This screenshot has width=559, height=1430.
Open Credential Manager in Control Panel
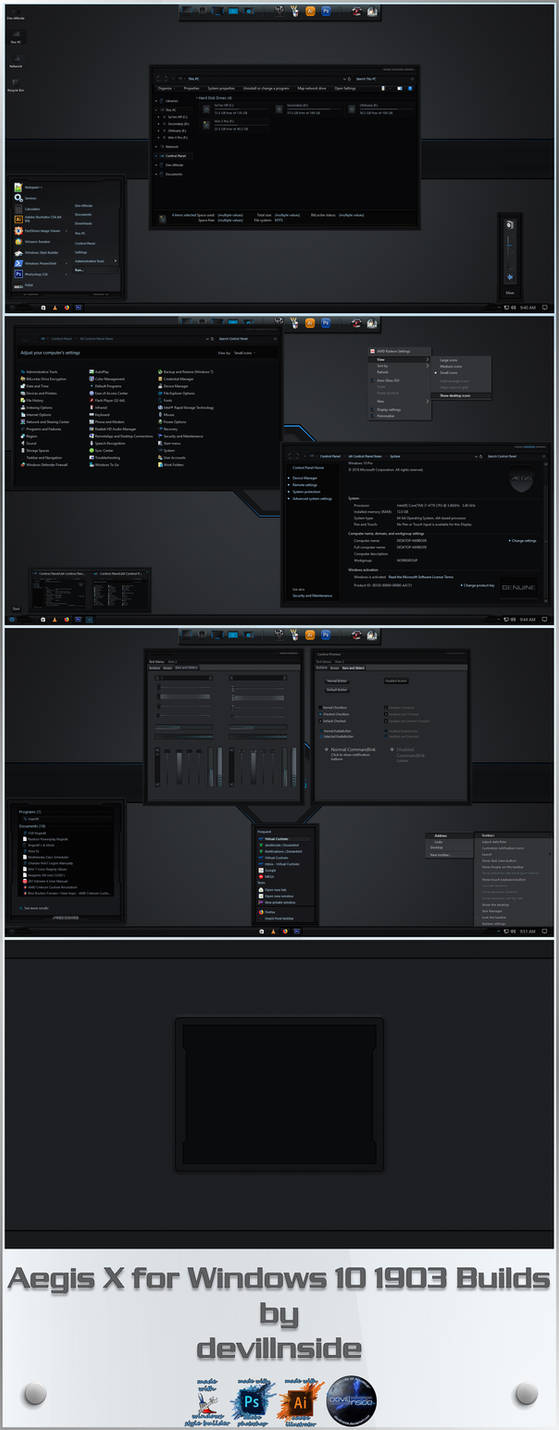176,378
